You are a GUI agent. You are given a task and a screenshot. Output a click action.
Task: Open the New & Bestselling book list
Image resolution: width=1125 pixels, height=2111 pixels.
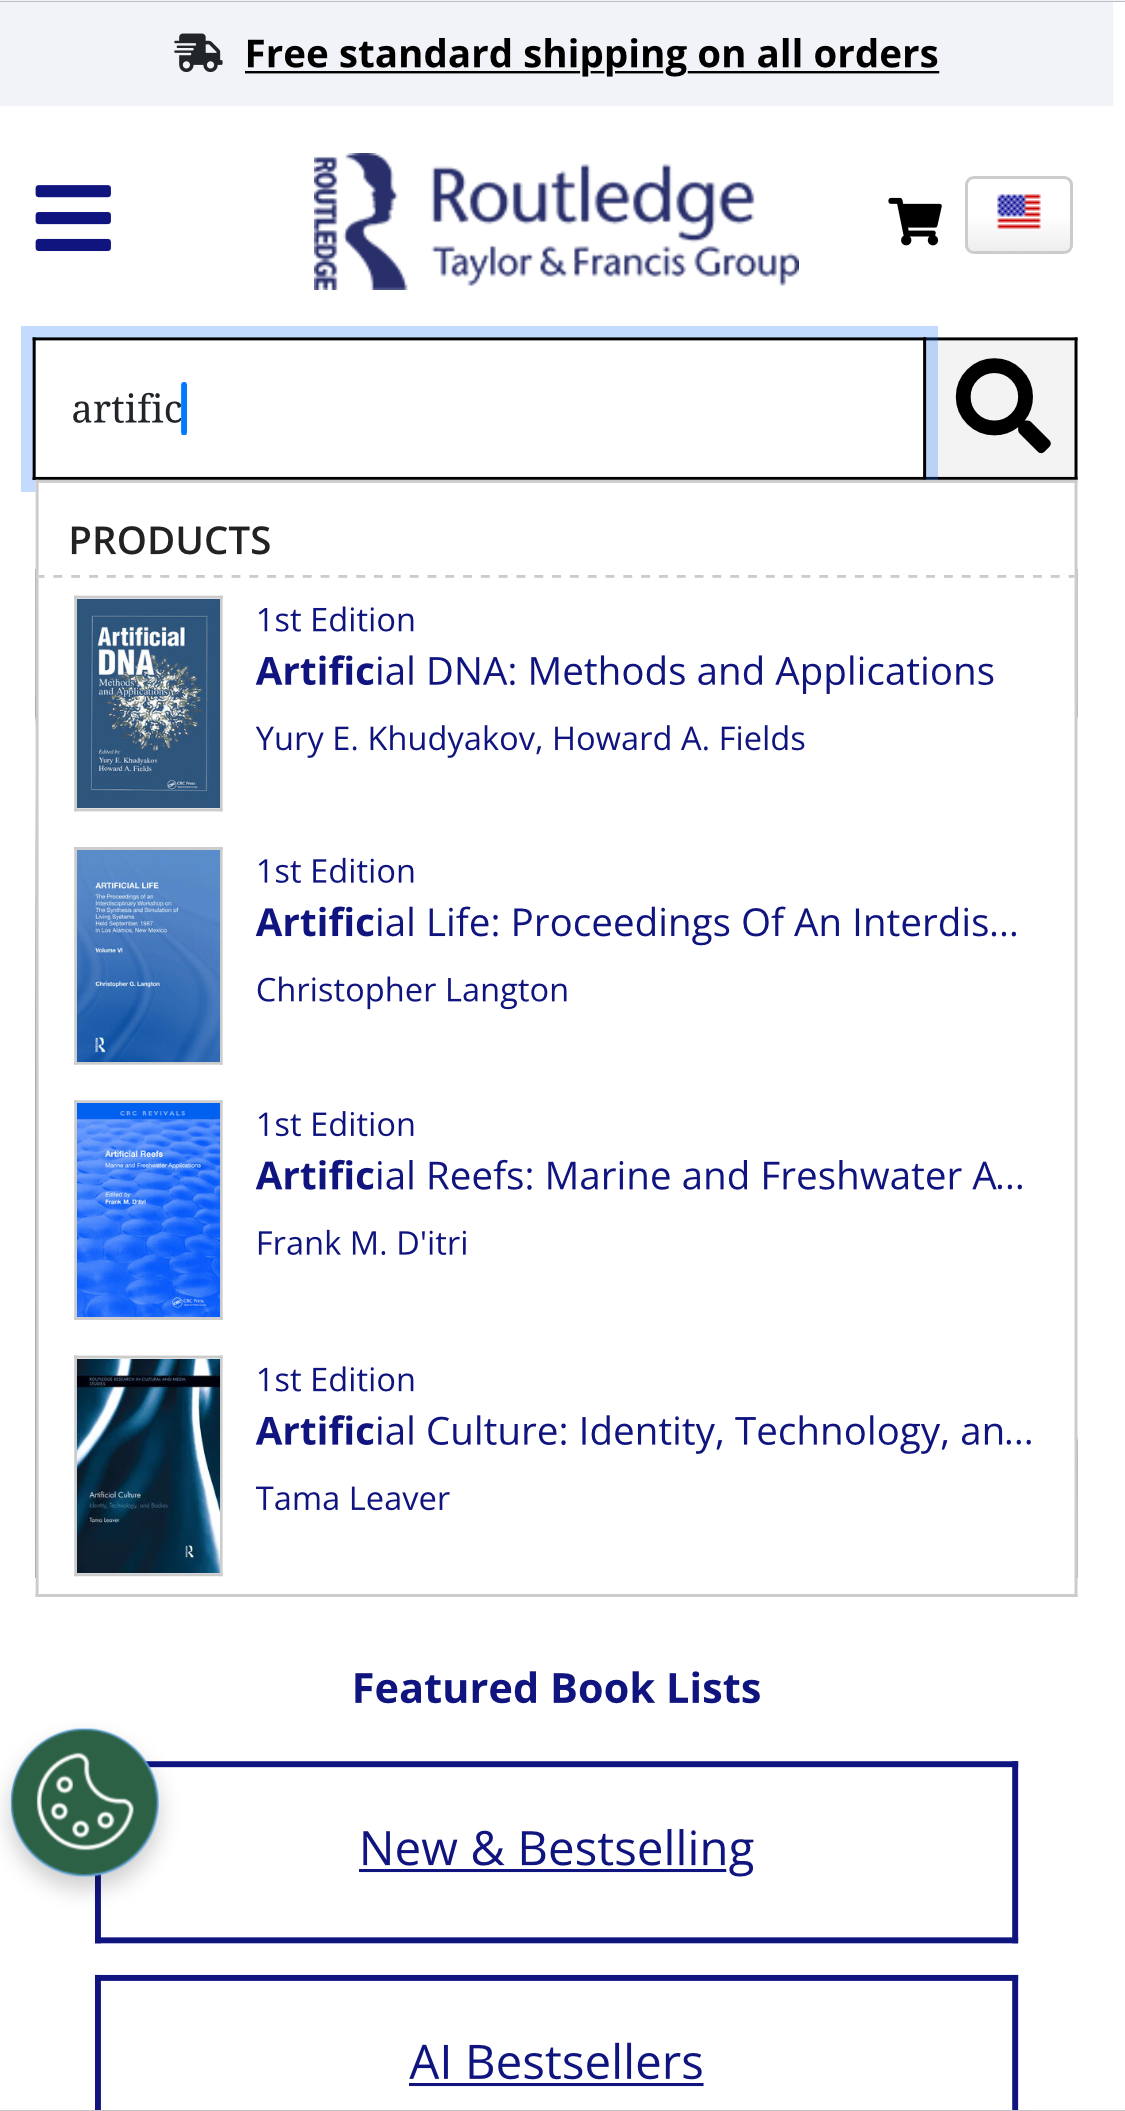pyautogui.click(x=556, y=1847)
